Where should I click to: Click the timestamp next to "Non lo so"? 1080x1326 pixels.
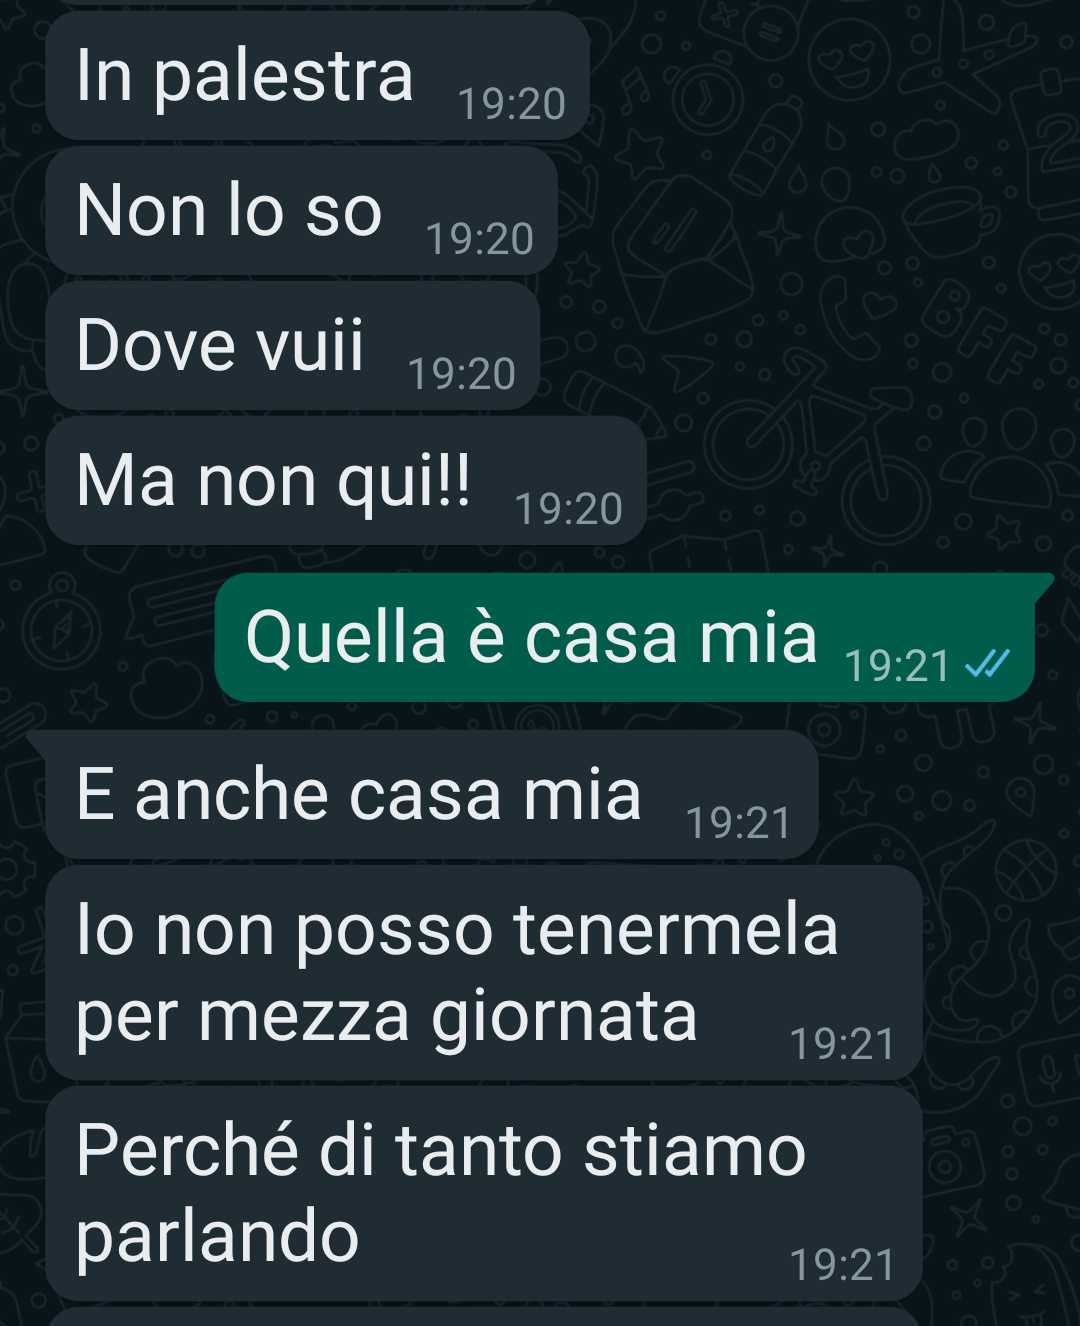[x=480, y=239]
